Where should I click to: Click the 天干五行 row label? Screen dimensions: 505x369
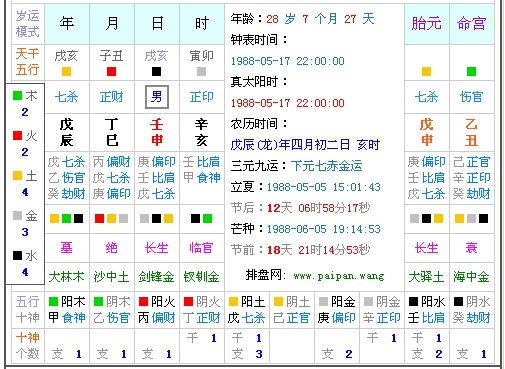tap(28, 62)
